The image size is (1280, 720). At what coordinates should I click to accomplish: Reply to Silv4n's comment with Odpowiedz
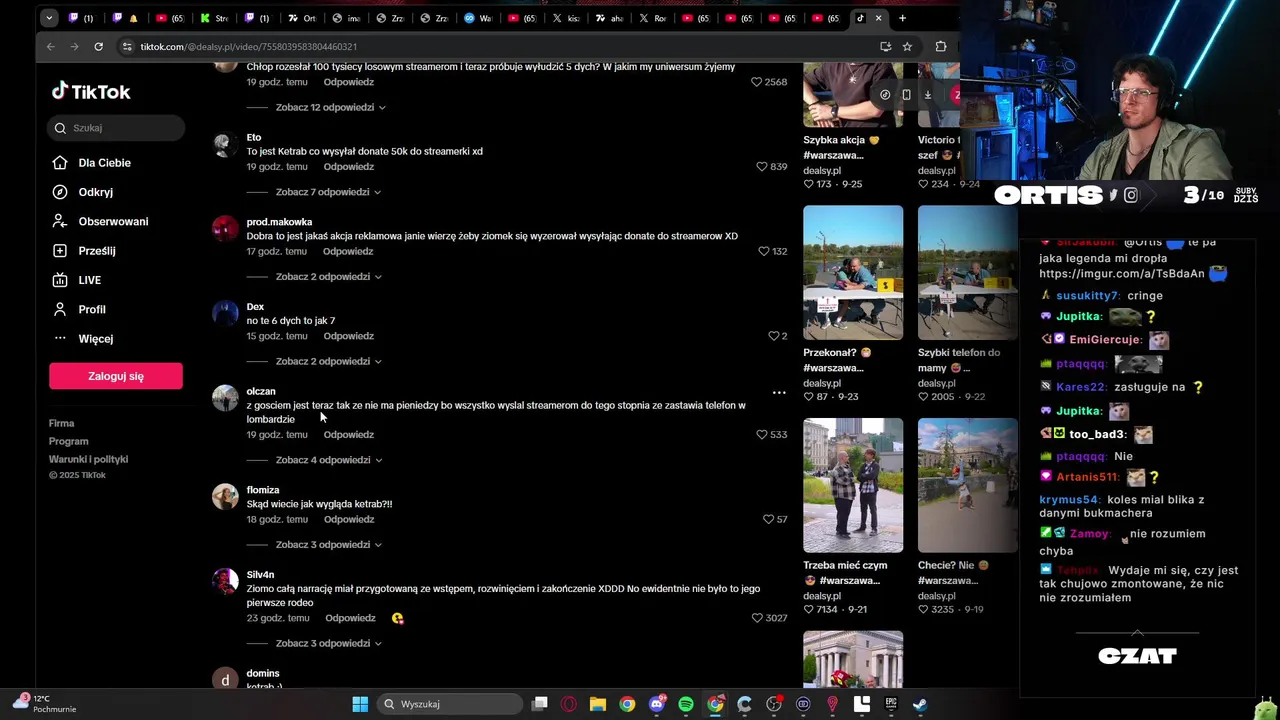tap(350, 618)
